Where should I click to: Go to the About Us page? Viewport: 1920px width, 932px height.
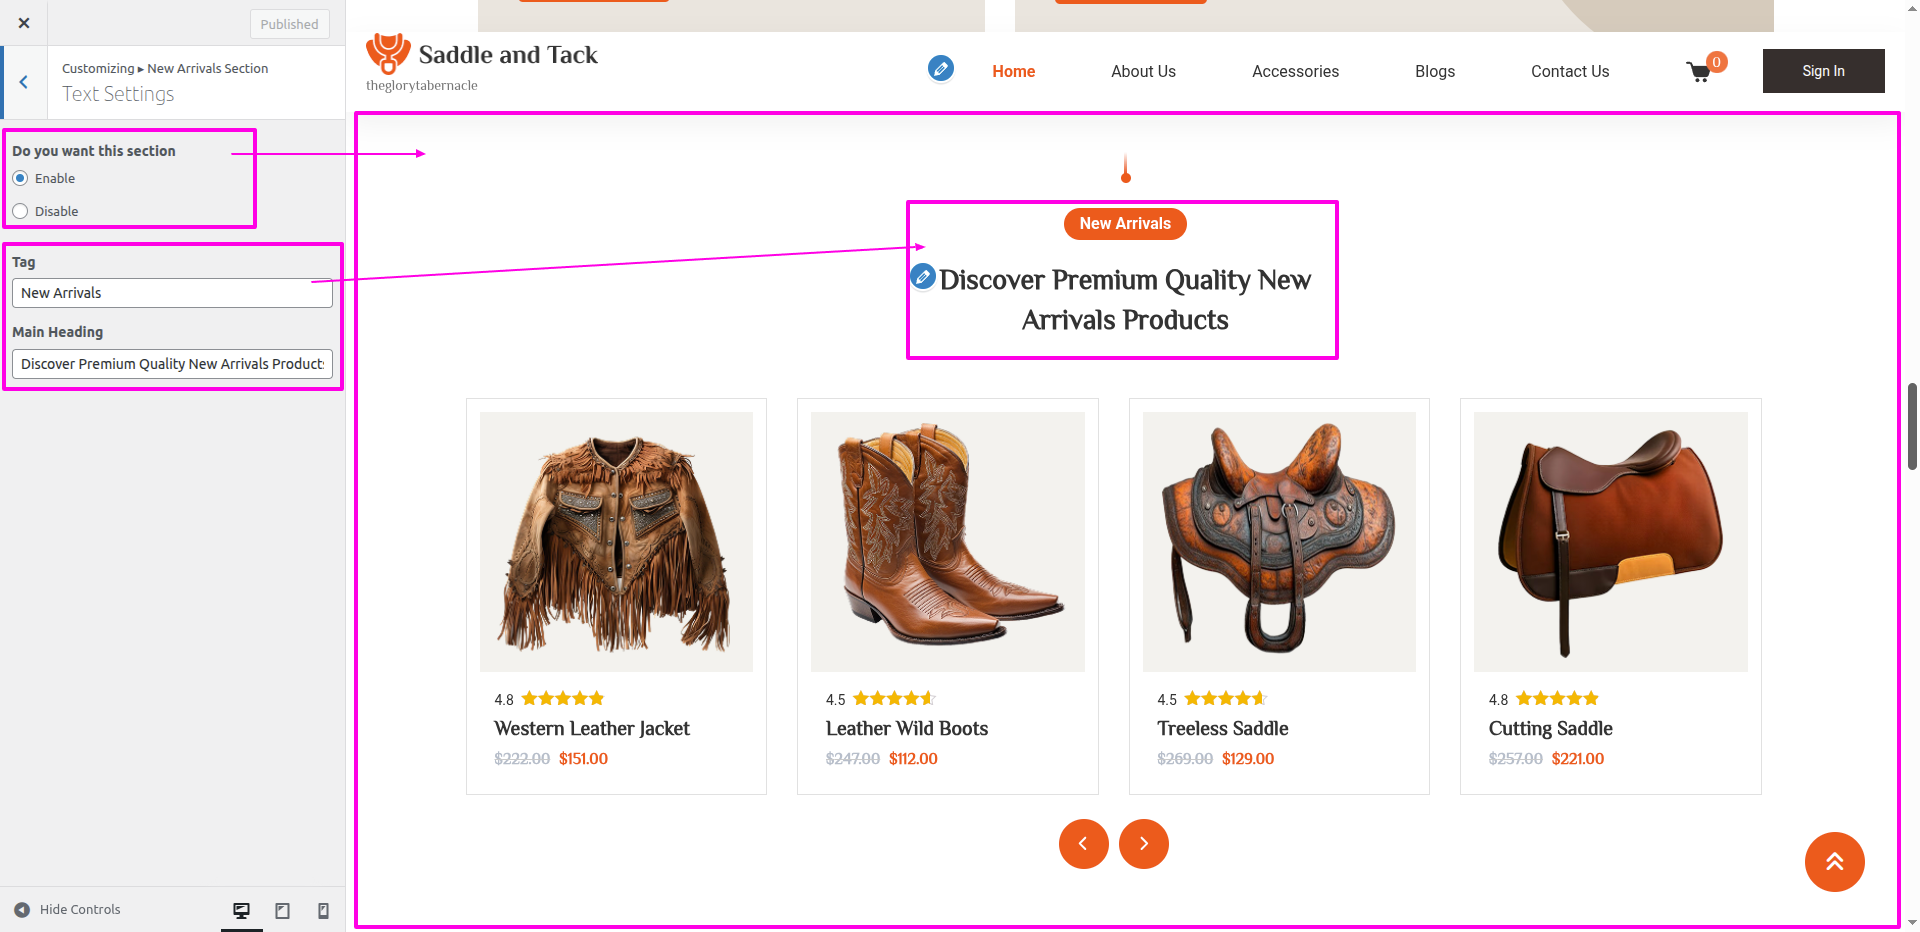coord(1143,71)
